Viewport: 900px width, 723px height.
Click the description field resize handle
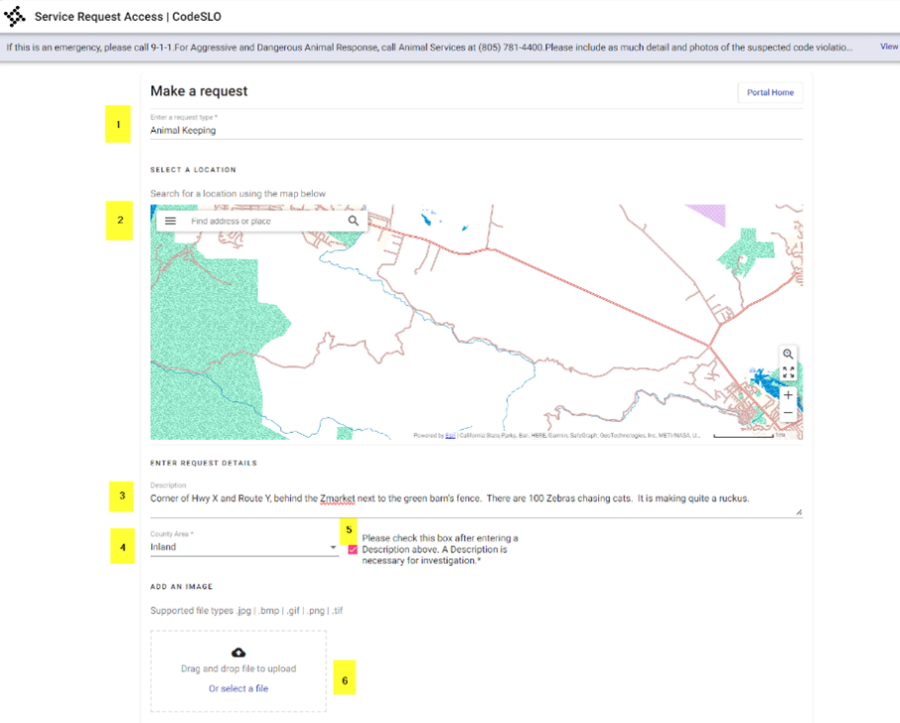coord(798,511)
